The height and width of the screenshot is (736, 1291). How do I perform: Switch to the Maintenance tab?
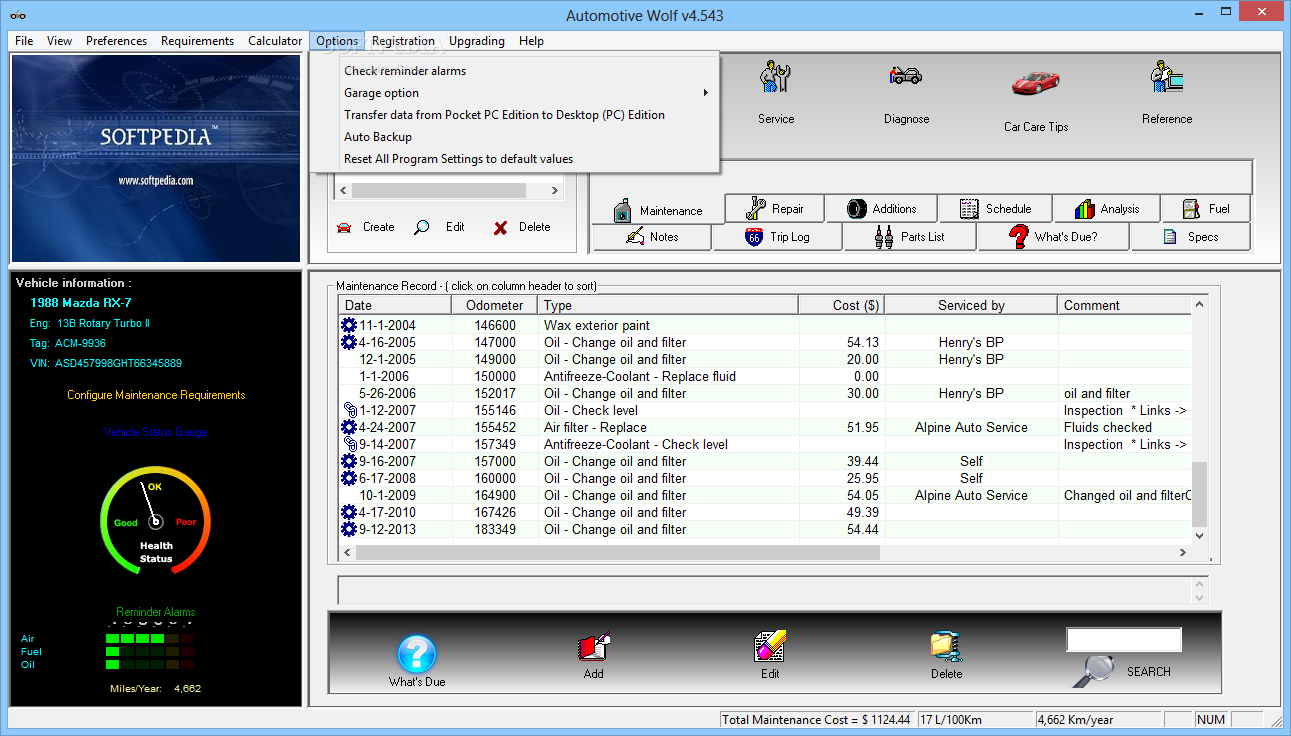(658, 210)
